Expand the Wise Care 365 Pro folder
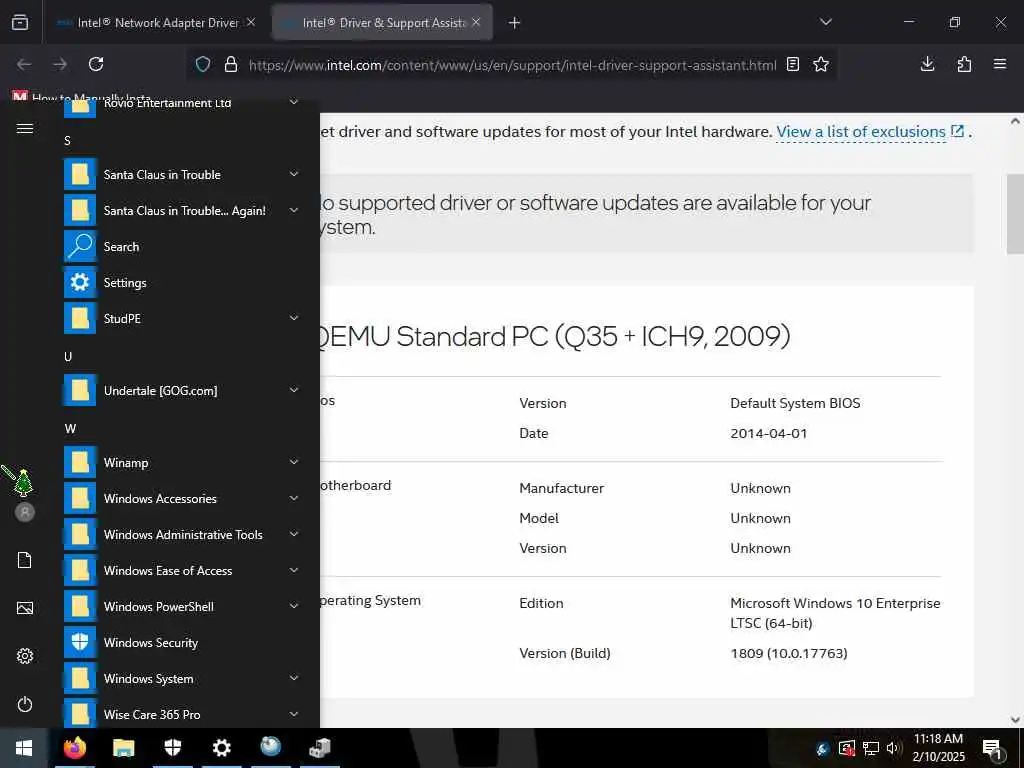1024x768 pixels. [294, 714]
